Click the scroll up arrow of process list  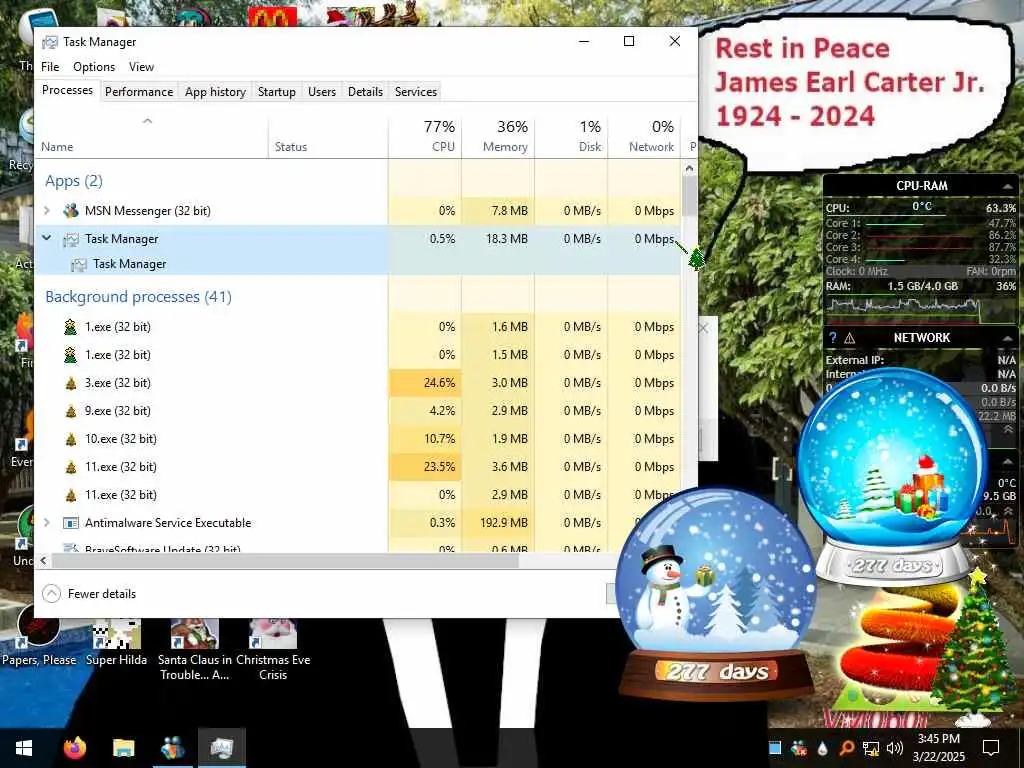coord(689,168)
